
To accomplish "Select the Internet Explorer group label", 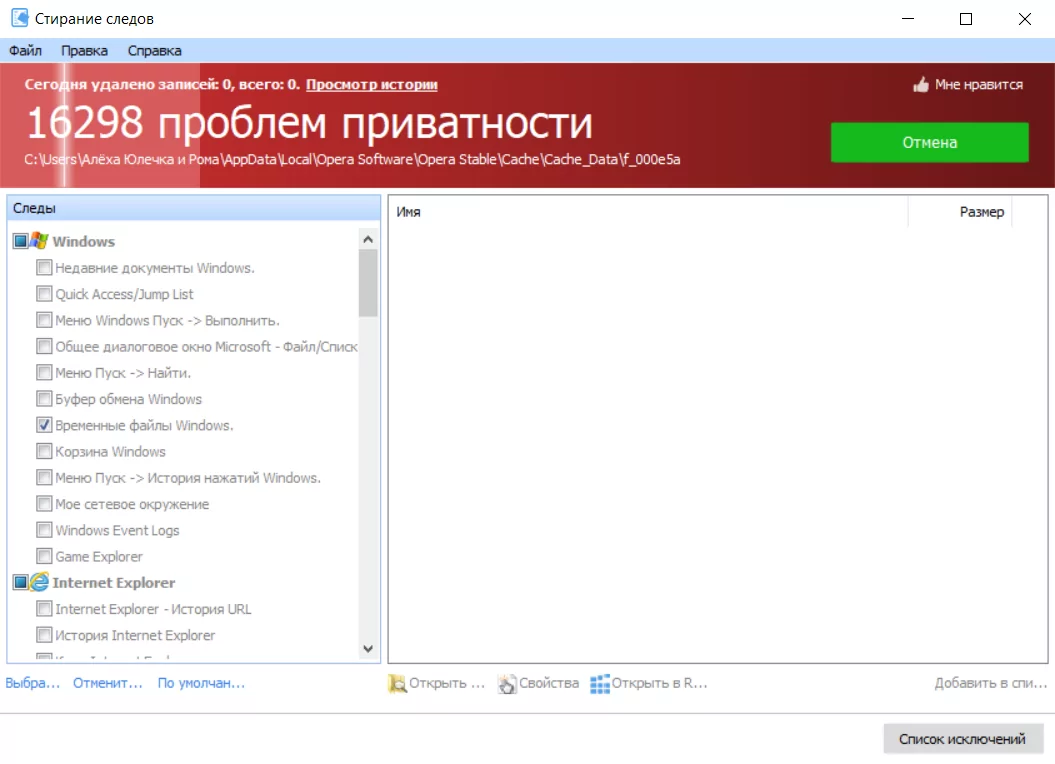I will click(x=114, y=582).
